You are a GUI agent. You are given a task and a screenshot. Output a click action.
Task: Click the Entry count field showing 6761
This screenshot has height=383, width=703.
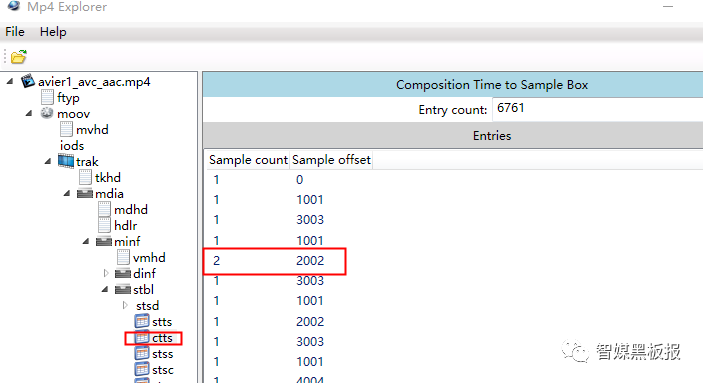pos(597,109)
